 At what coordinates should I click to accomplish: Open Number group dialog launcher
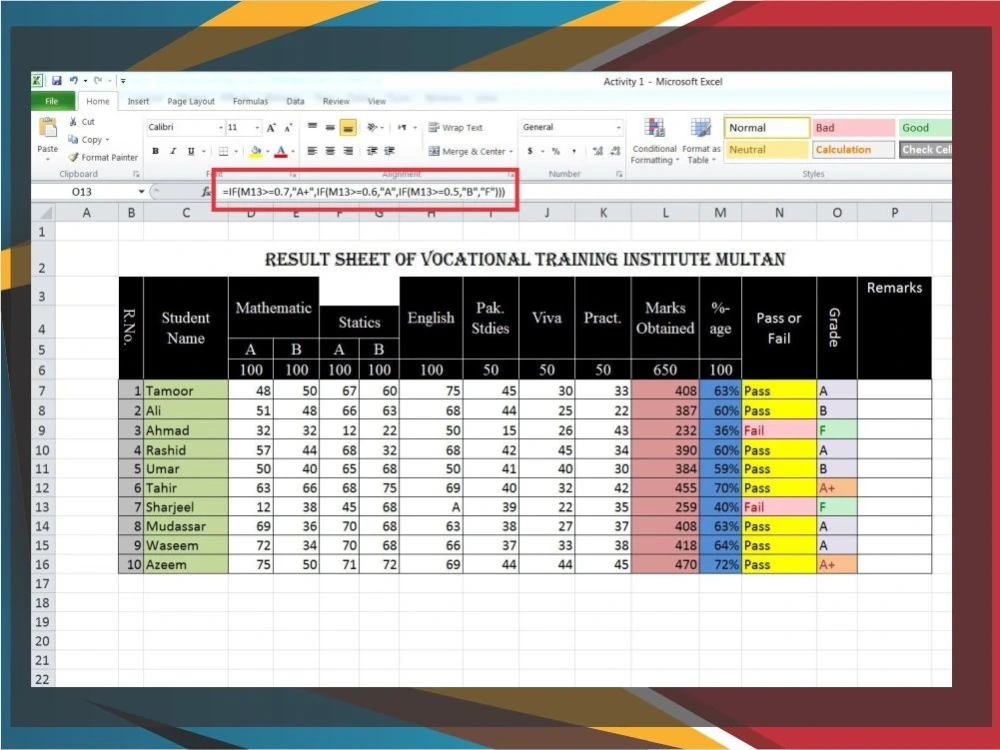[619, 174]
